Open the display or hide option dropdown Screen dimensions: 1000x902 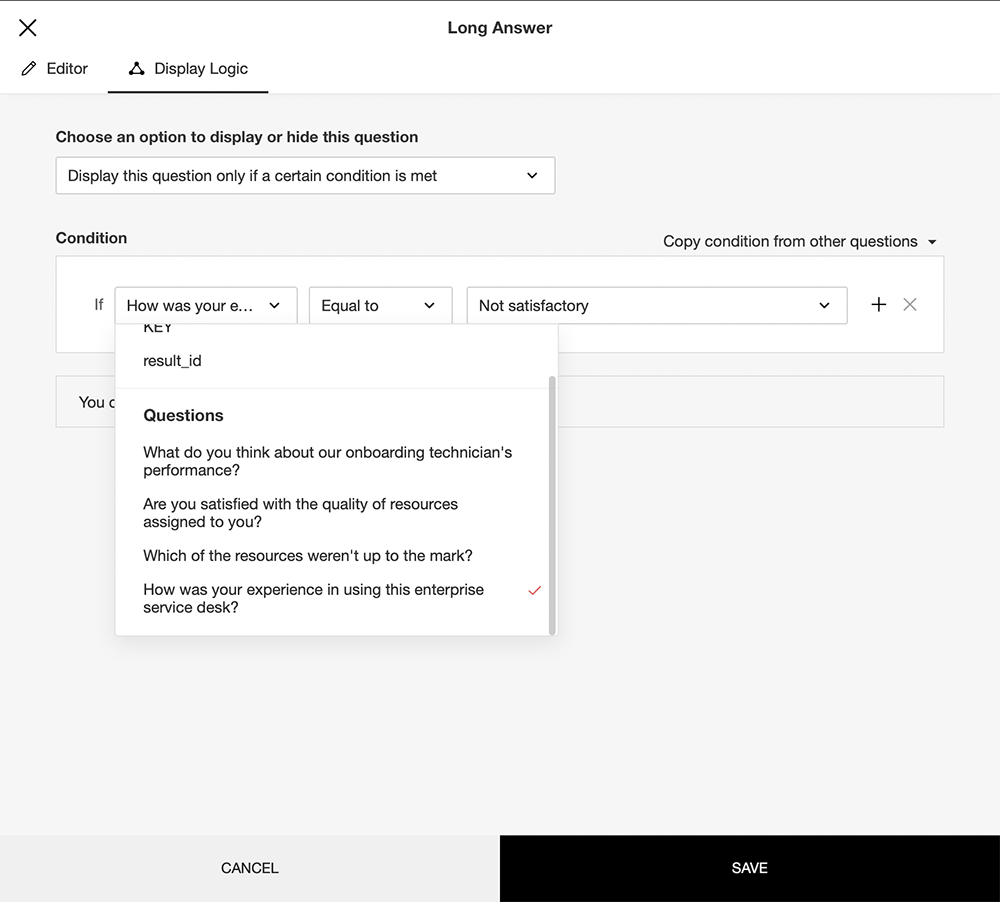point(305,175)
